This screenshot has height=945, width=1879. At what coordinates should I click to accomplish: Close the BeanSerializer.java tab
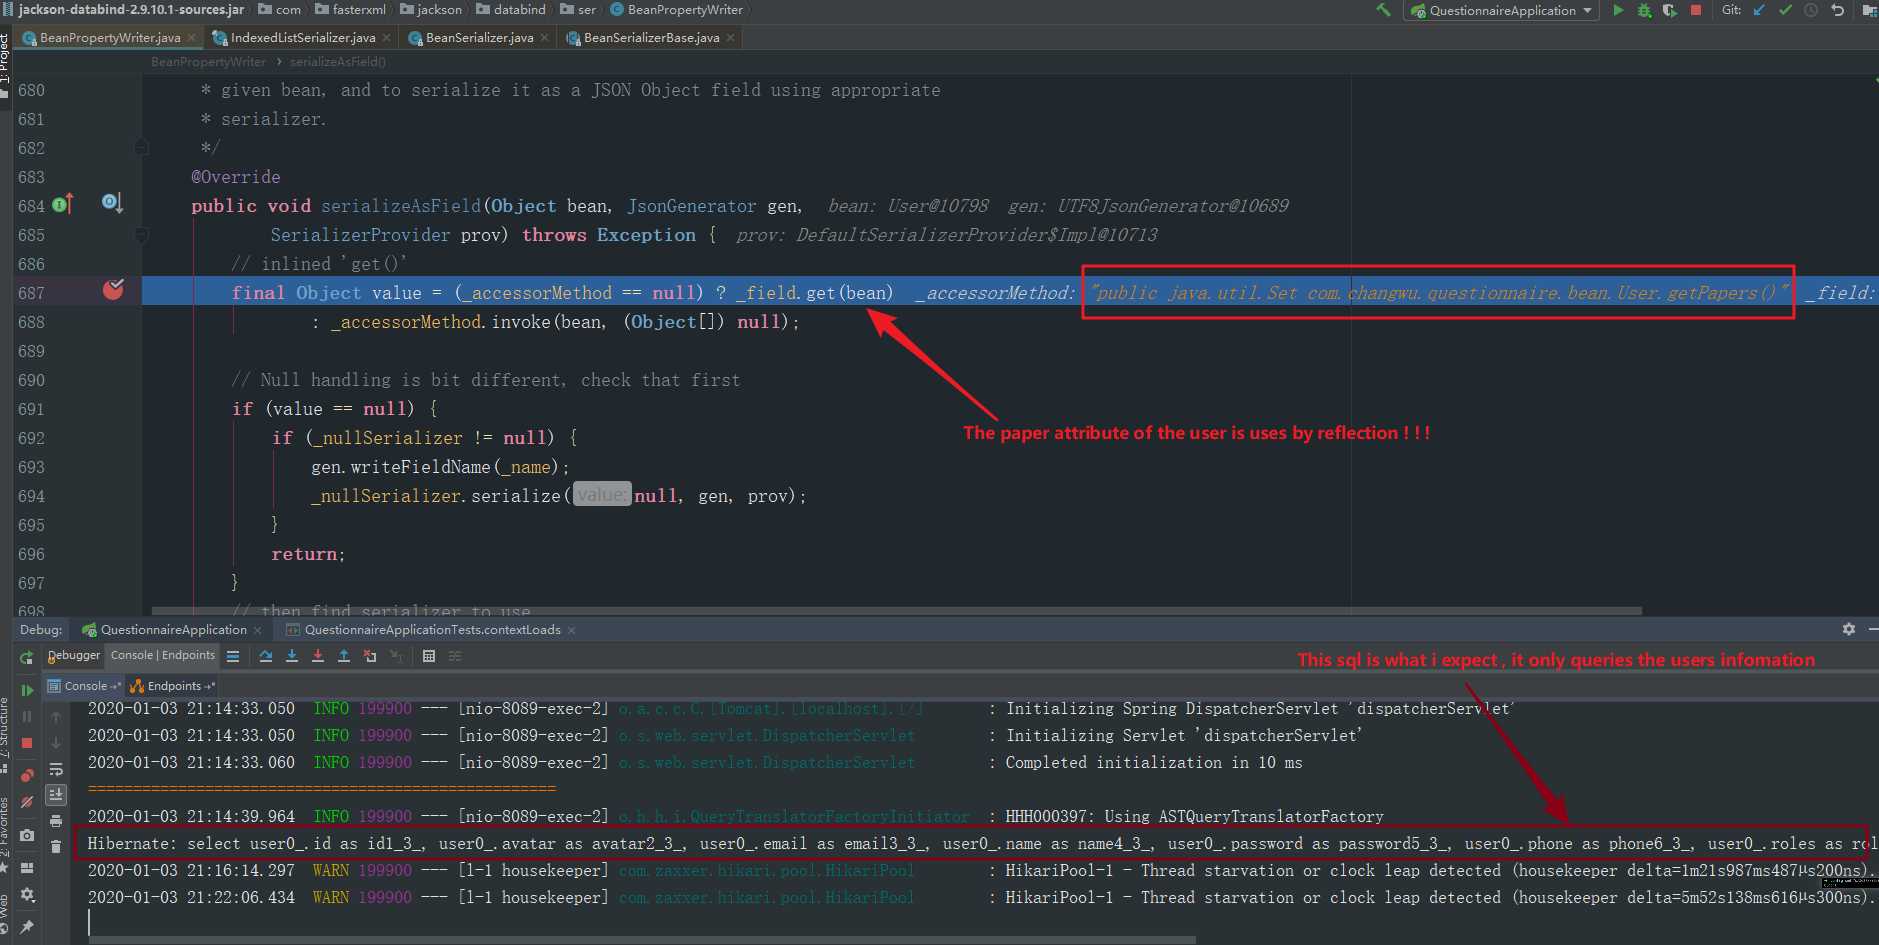[x=544, y=38]
